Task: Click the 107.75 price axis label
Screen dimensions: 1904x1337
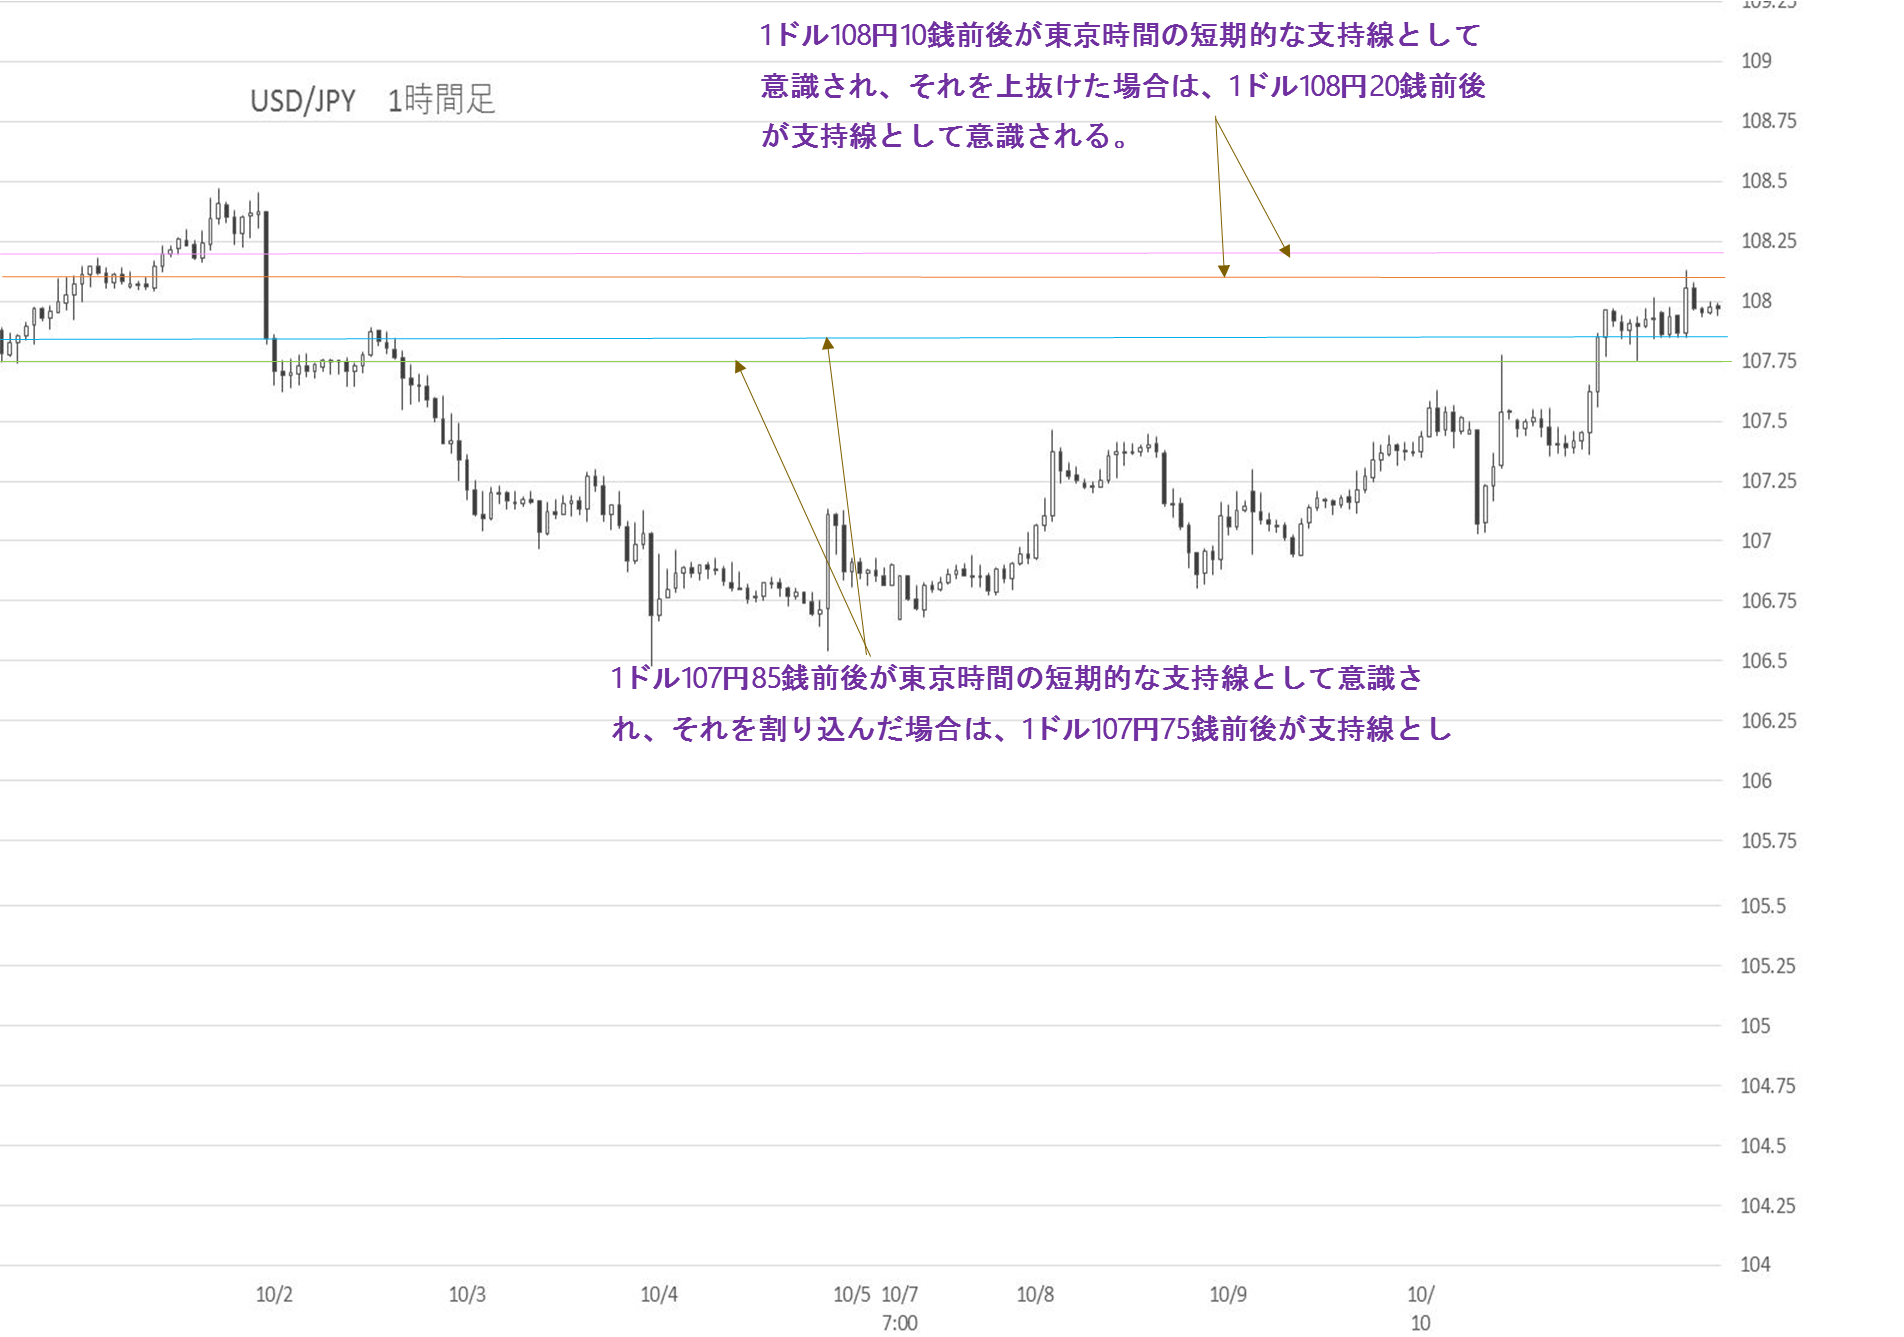Action: (1768, 361)
